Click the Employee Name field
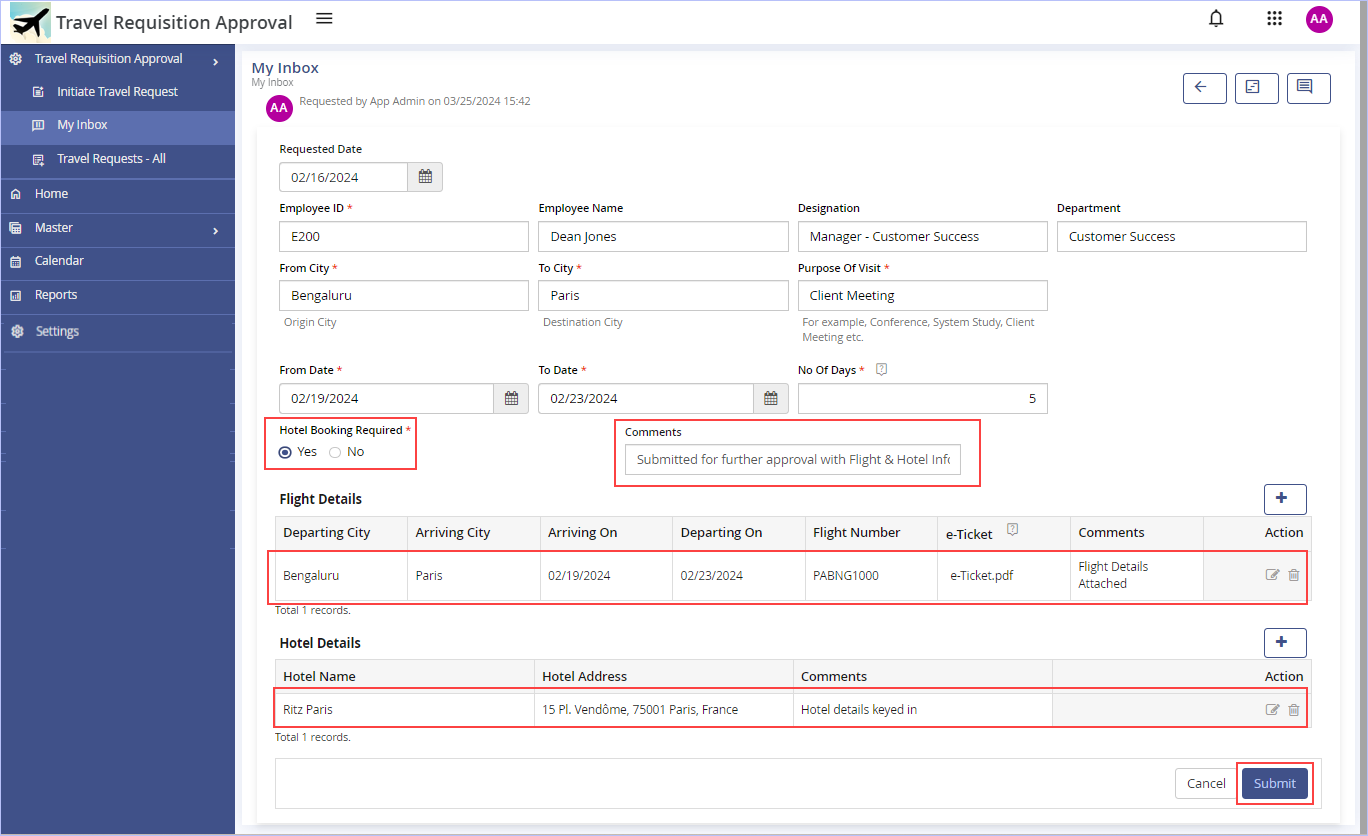 tap(663, 237)
